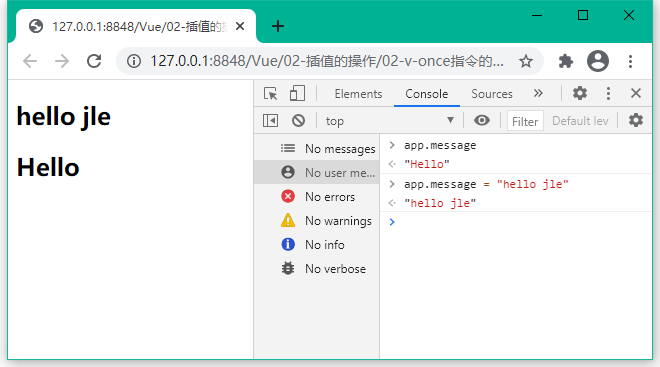Select the No messages sidebar row
660x367 pixels.
tap(317, 148)
